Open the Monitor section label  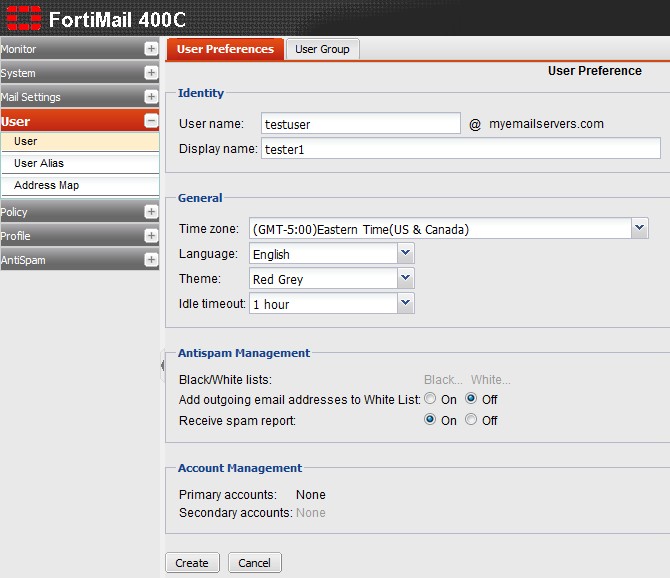(x=18, y=49)
